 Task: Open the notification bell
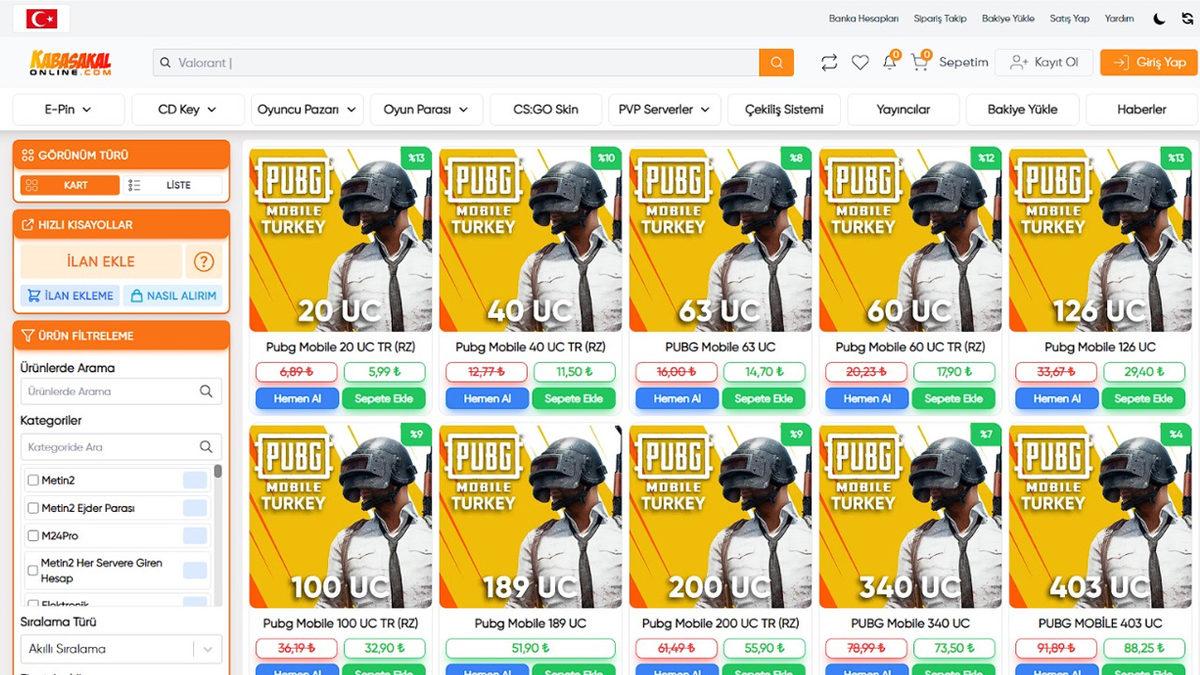[x=889, y=62]
